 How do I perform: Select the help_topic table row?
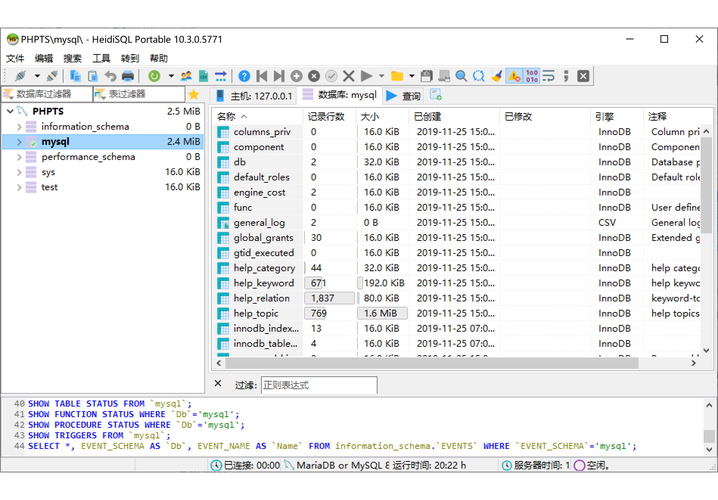(256, 313)
